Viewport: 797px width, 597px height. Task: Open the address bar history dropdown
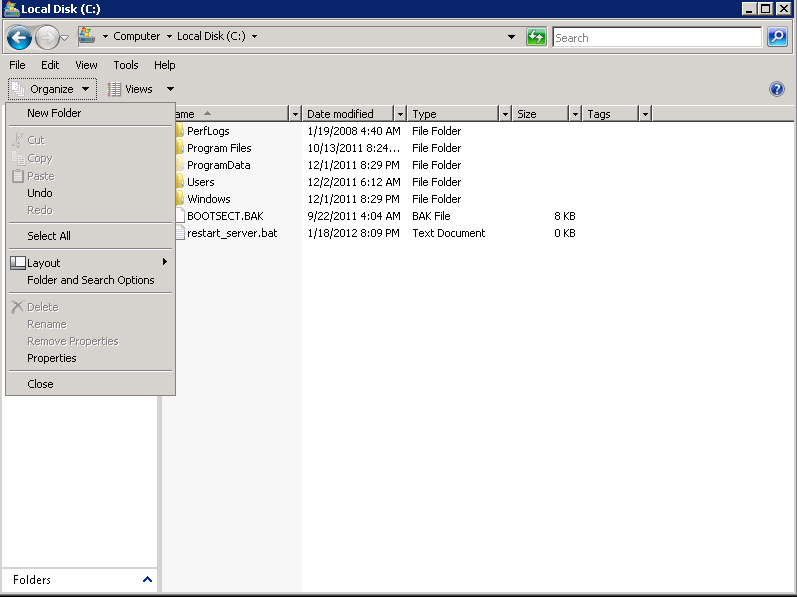click(511, 37)
